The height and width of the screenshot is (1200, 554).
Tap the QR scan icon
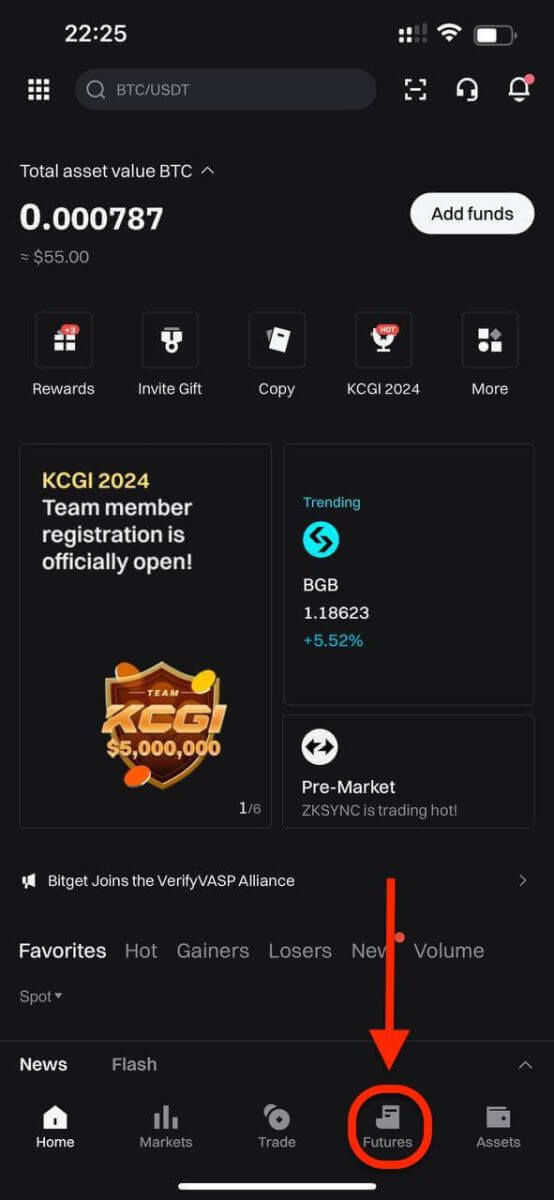click(415, 90)
